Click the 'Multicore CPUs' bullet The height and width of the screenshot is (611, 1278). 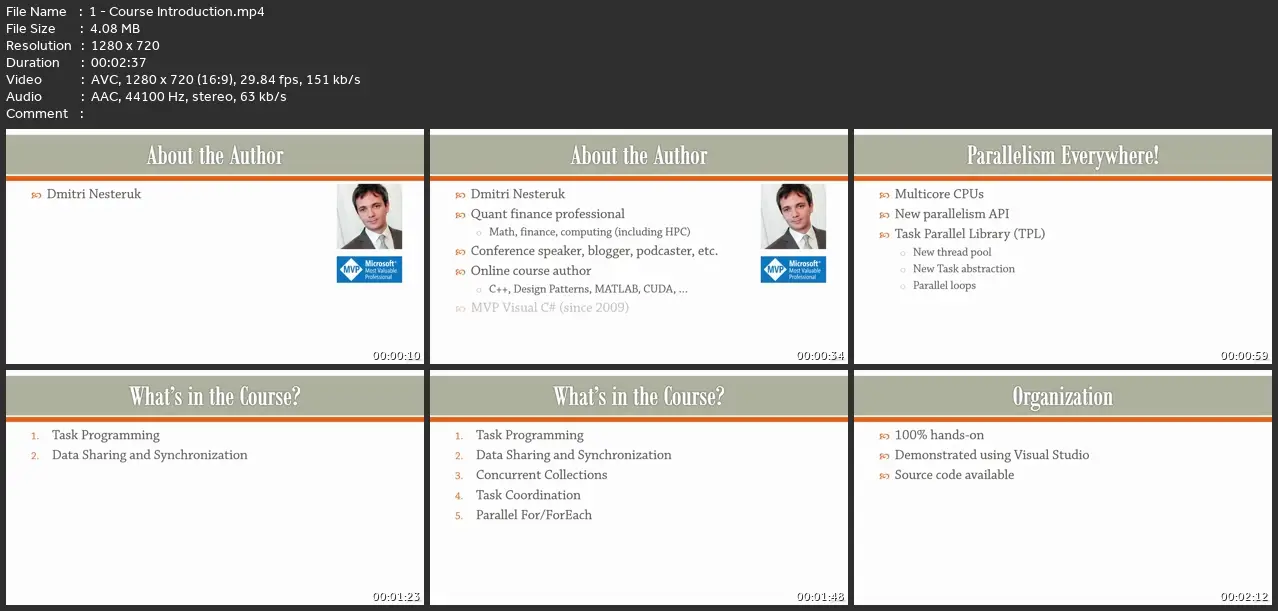(x=939, y=194)
